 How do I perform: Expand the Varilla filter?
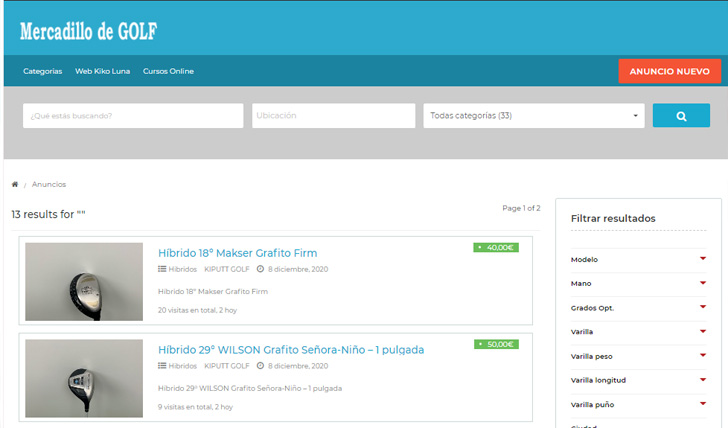(x=638, y=332)
